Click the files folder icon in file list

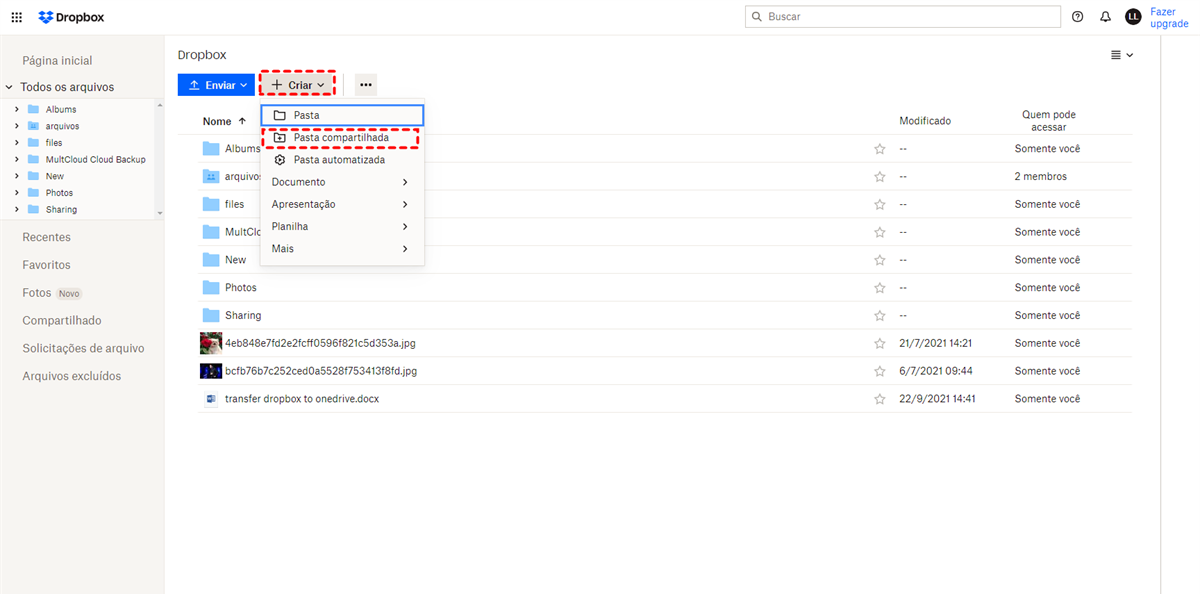pos(211,204)
